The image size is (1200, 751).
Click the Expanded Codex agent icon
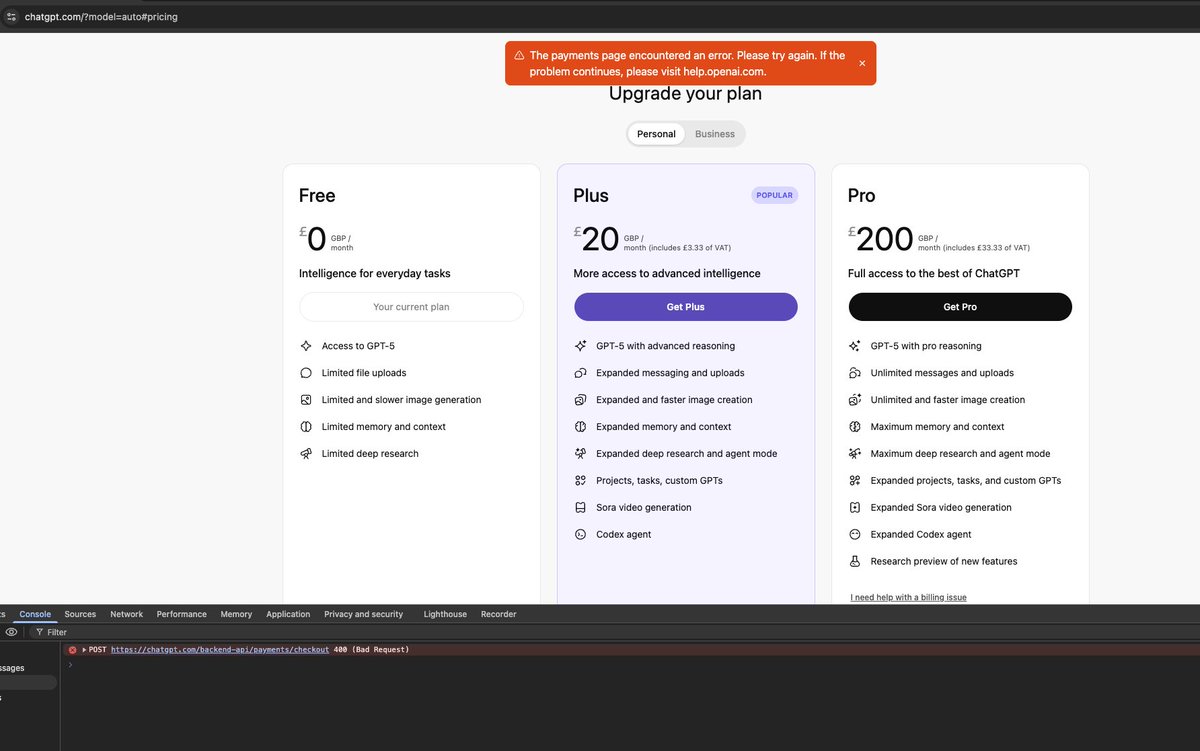point(855,535)
